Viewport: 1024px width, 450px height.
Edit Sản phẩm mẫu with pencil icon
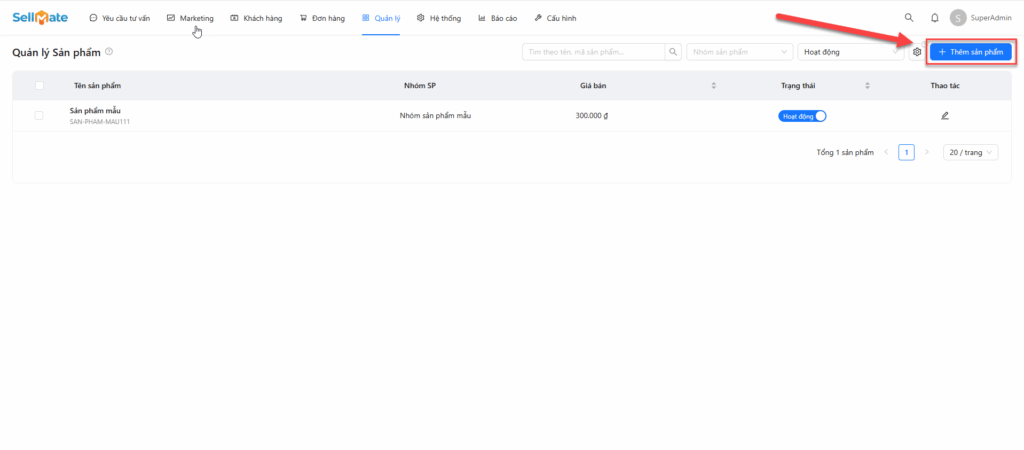[x=945, y=116]
